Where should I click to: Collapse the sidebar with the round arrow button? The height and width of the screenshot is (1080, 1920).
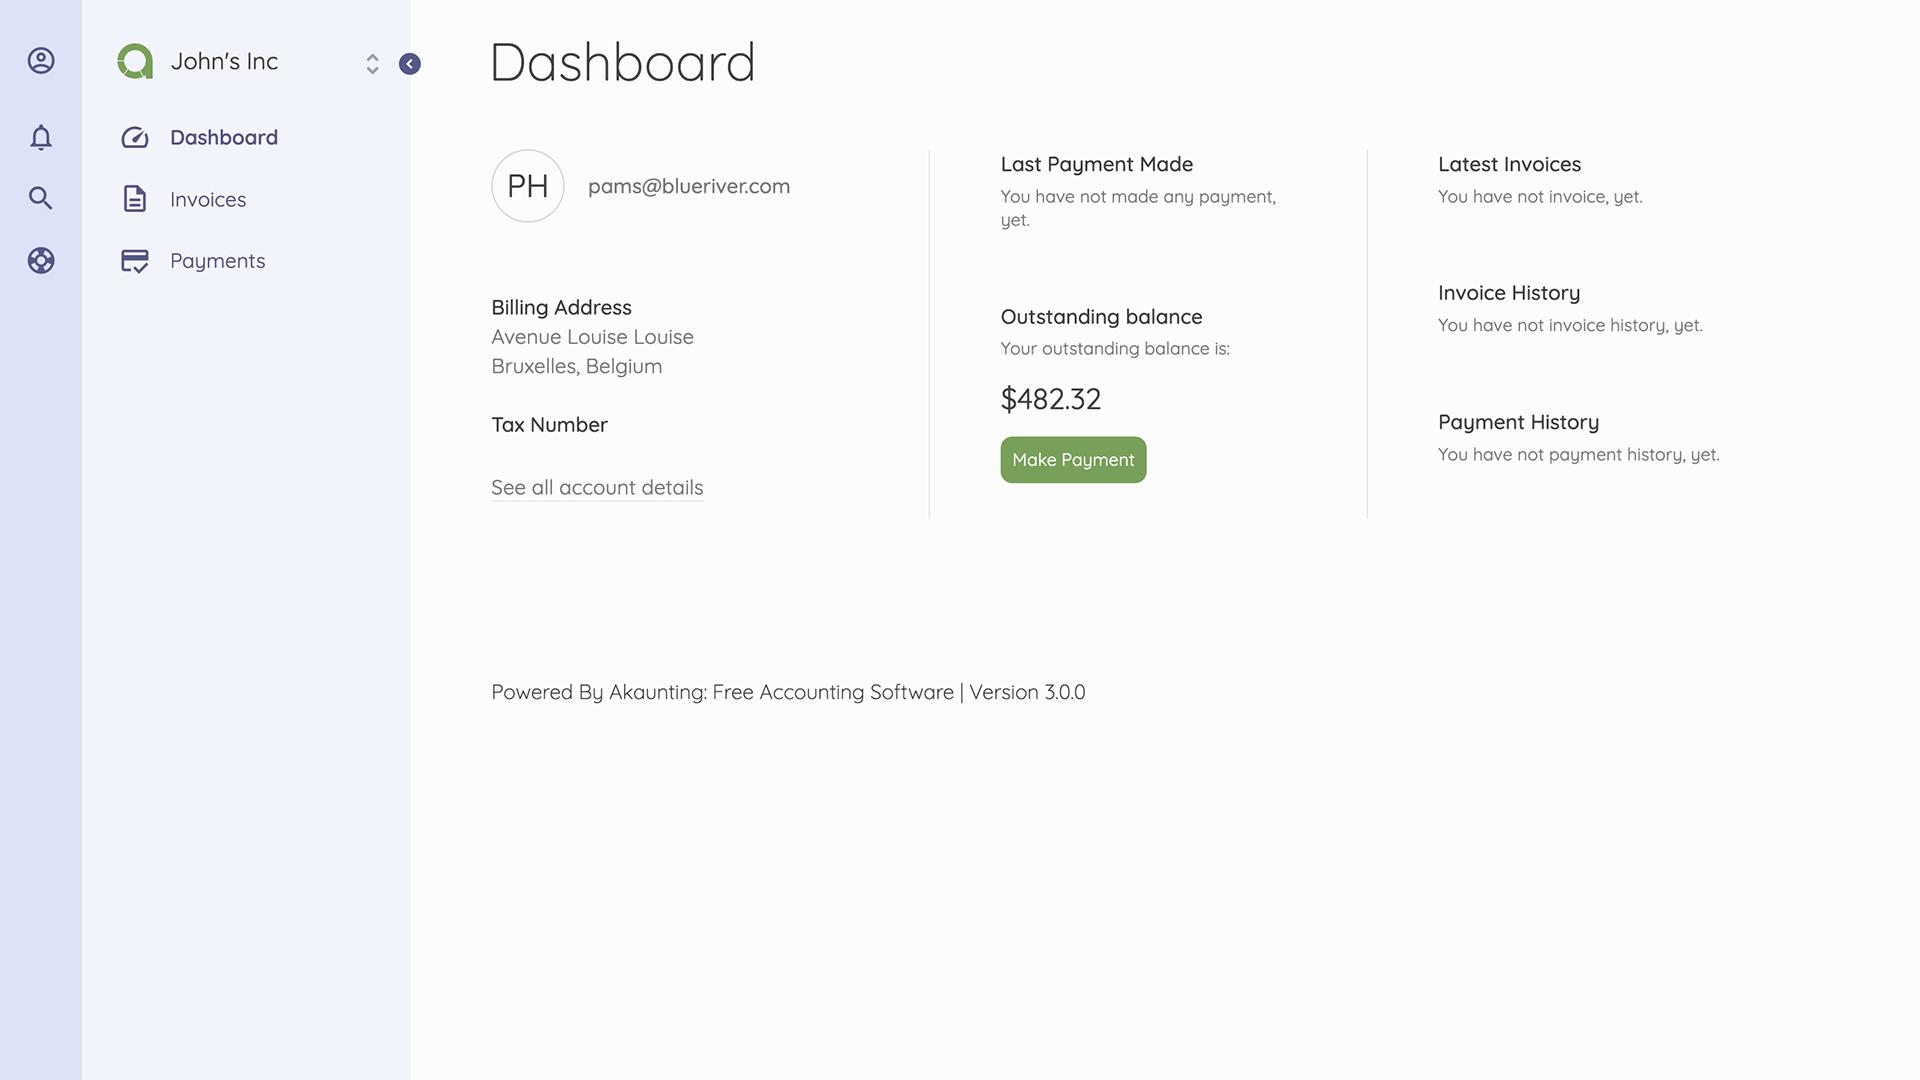[410, 64]
